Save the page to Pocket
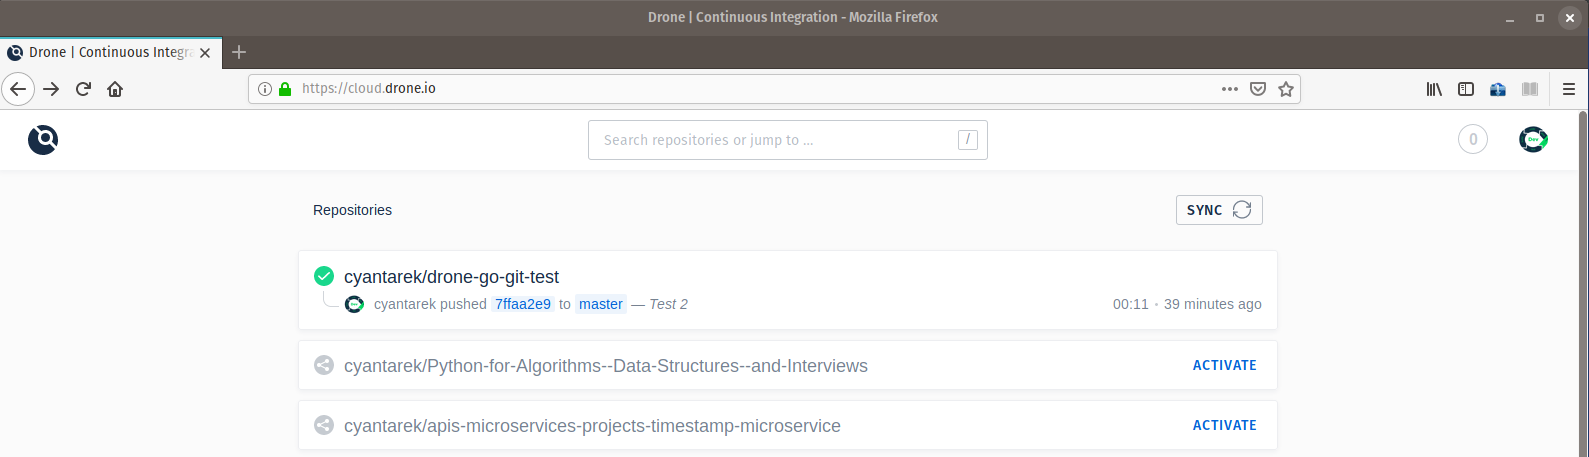Viewport: 1589px width, 457px height. pyautogui.click(x=1258, y=89)
